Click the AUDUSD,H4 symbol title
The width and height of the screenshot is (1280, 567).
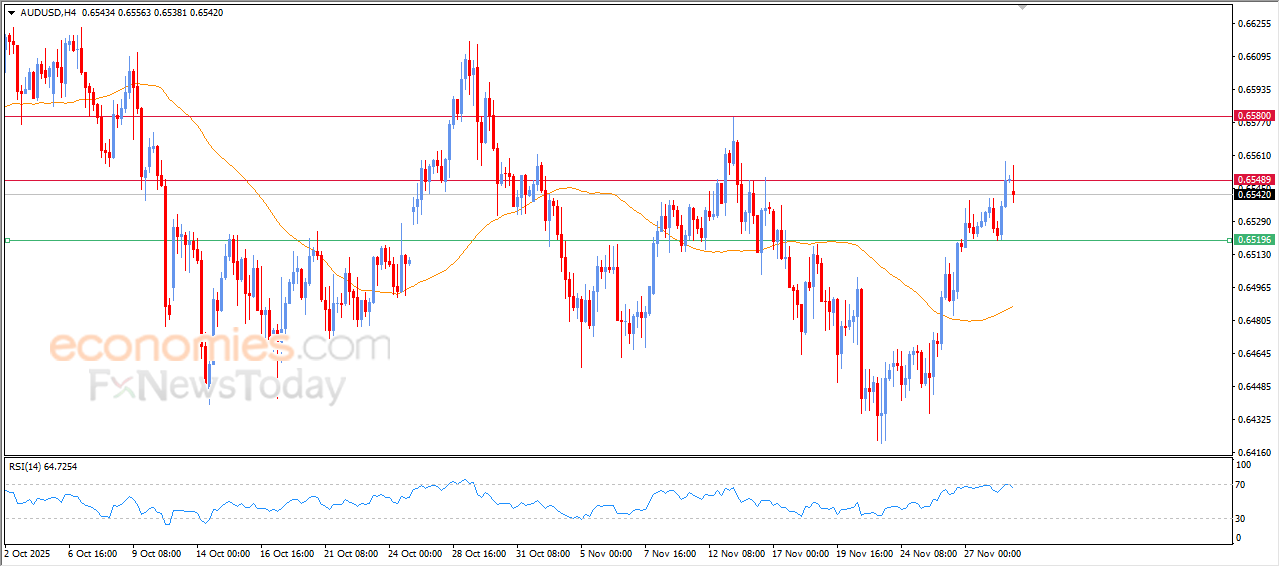pyautogui.click(x=48, y=13)
